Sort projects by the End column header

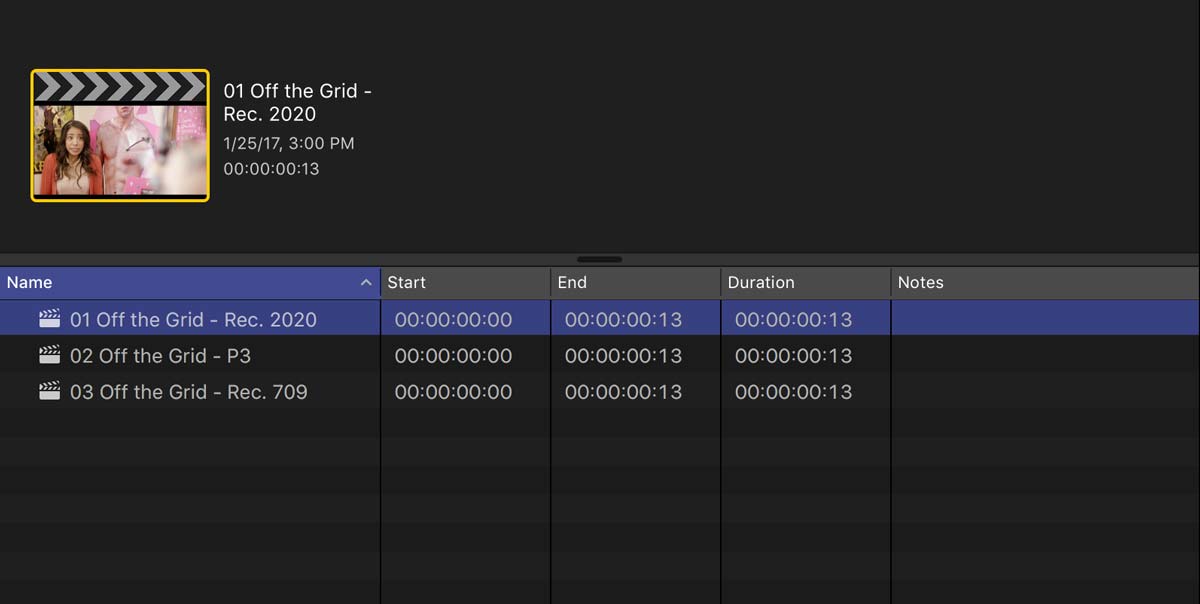coord(636,283)
